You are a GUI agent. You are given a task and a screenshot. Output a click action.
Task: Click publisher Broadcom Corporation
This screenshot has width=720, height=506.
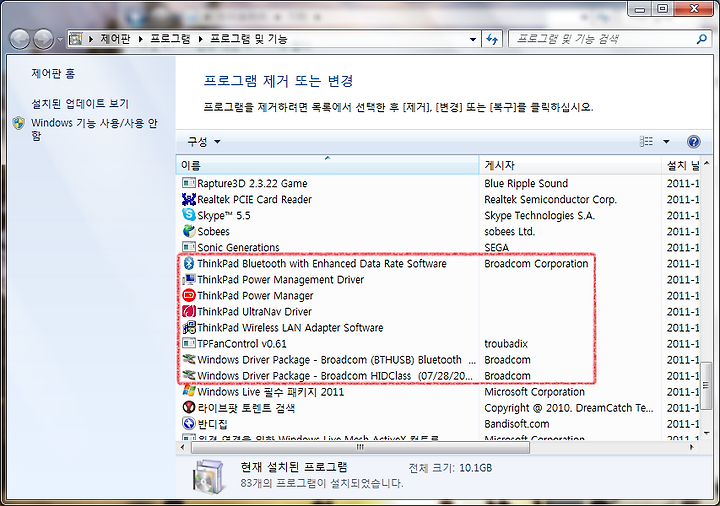(536, 264)
